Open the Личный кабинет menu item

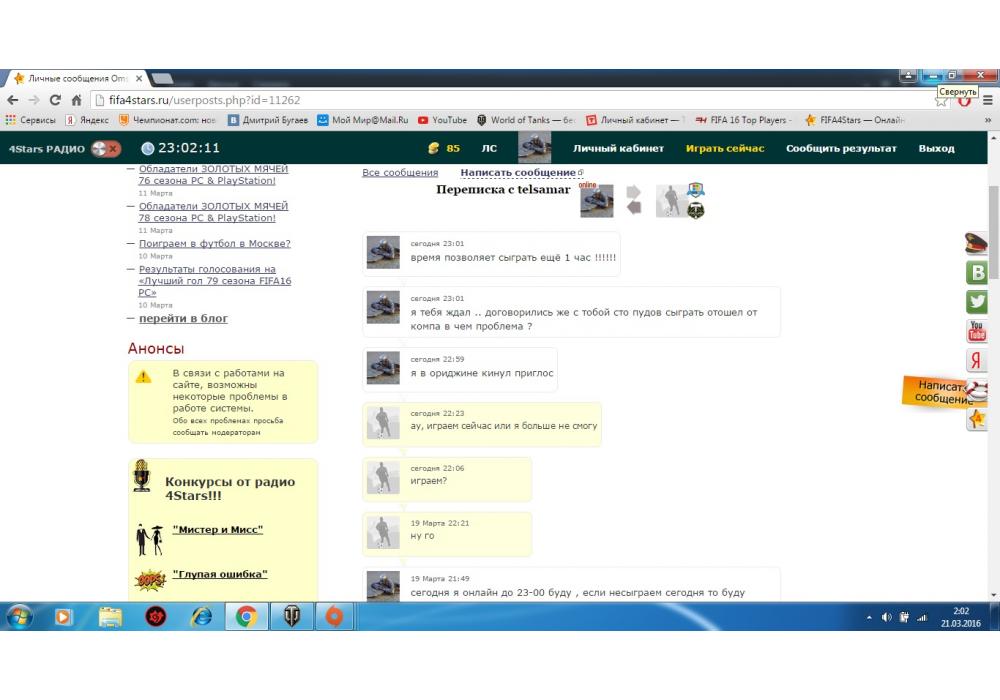coord(618,148)
